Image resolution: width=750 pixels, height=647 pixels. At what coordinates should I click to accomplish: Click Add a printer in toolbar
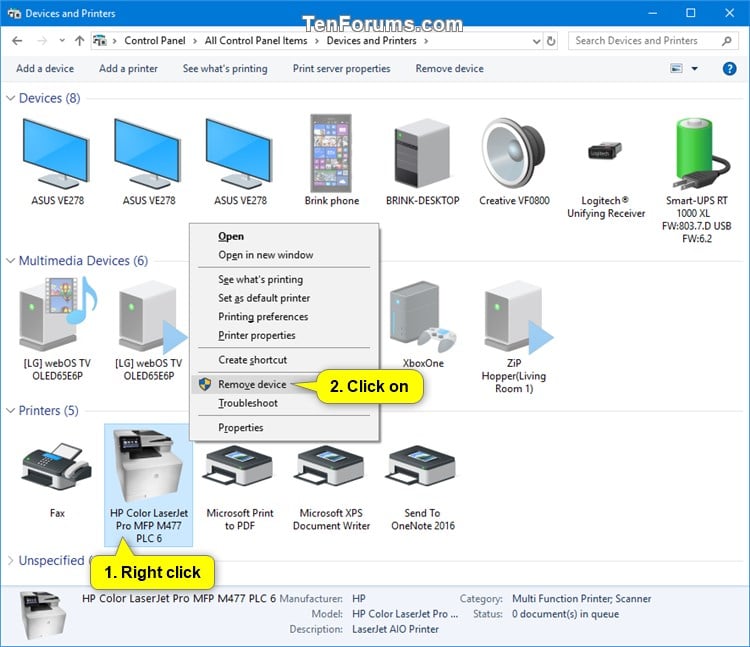[128, 69]
